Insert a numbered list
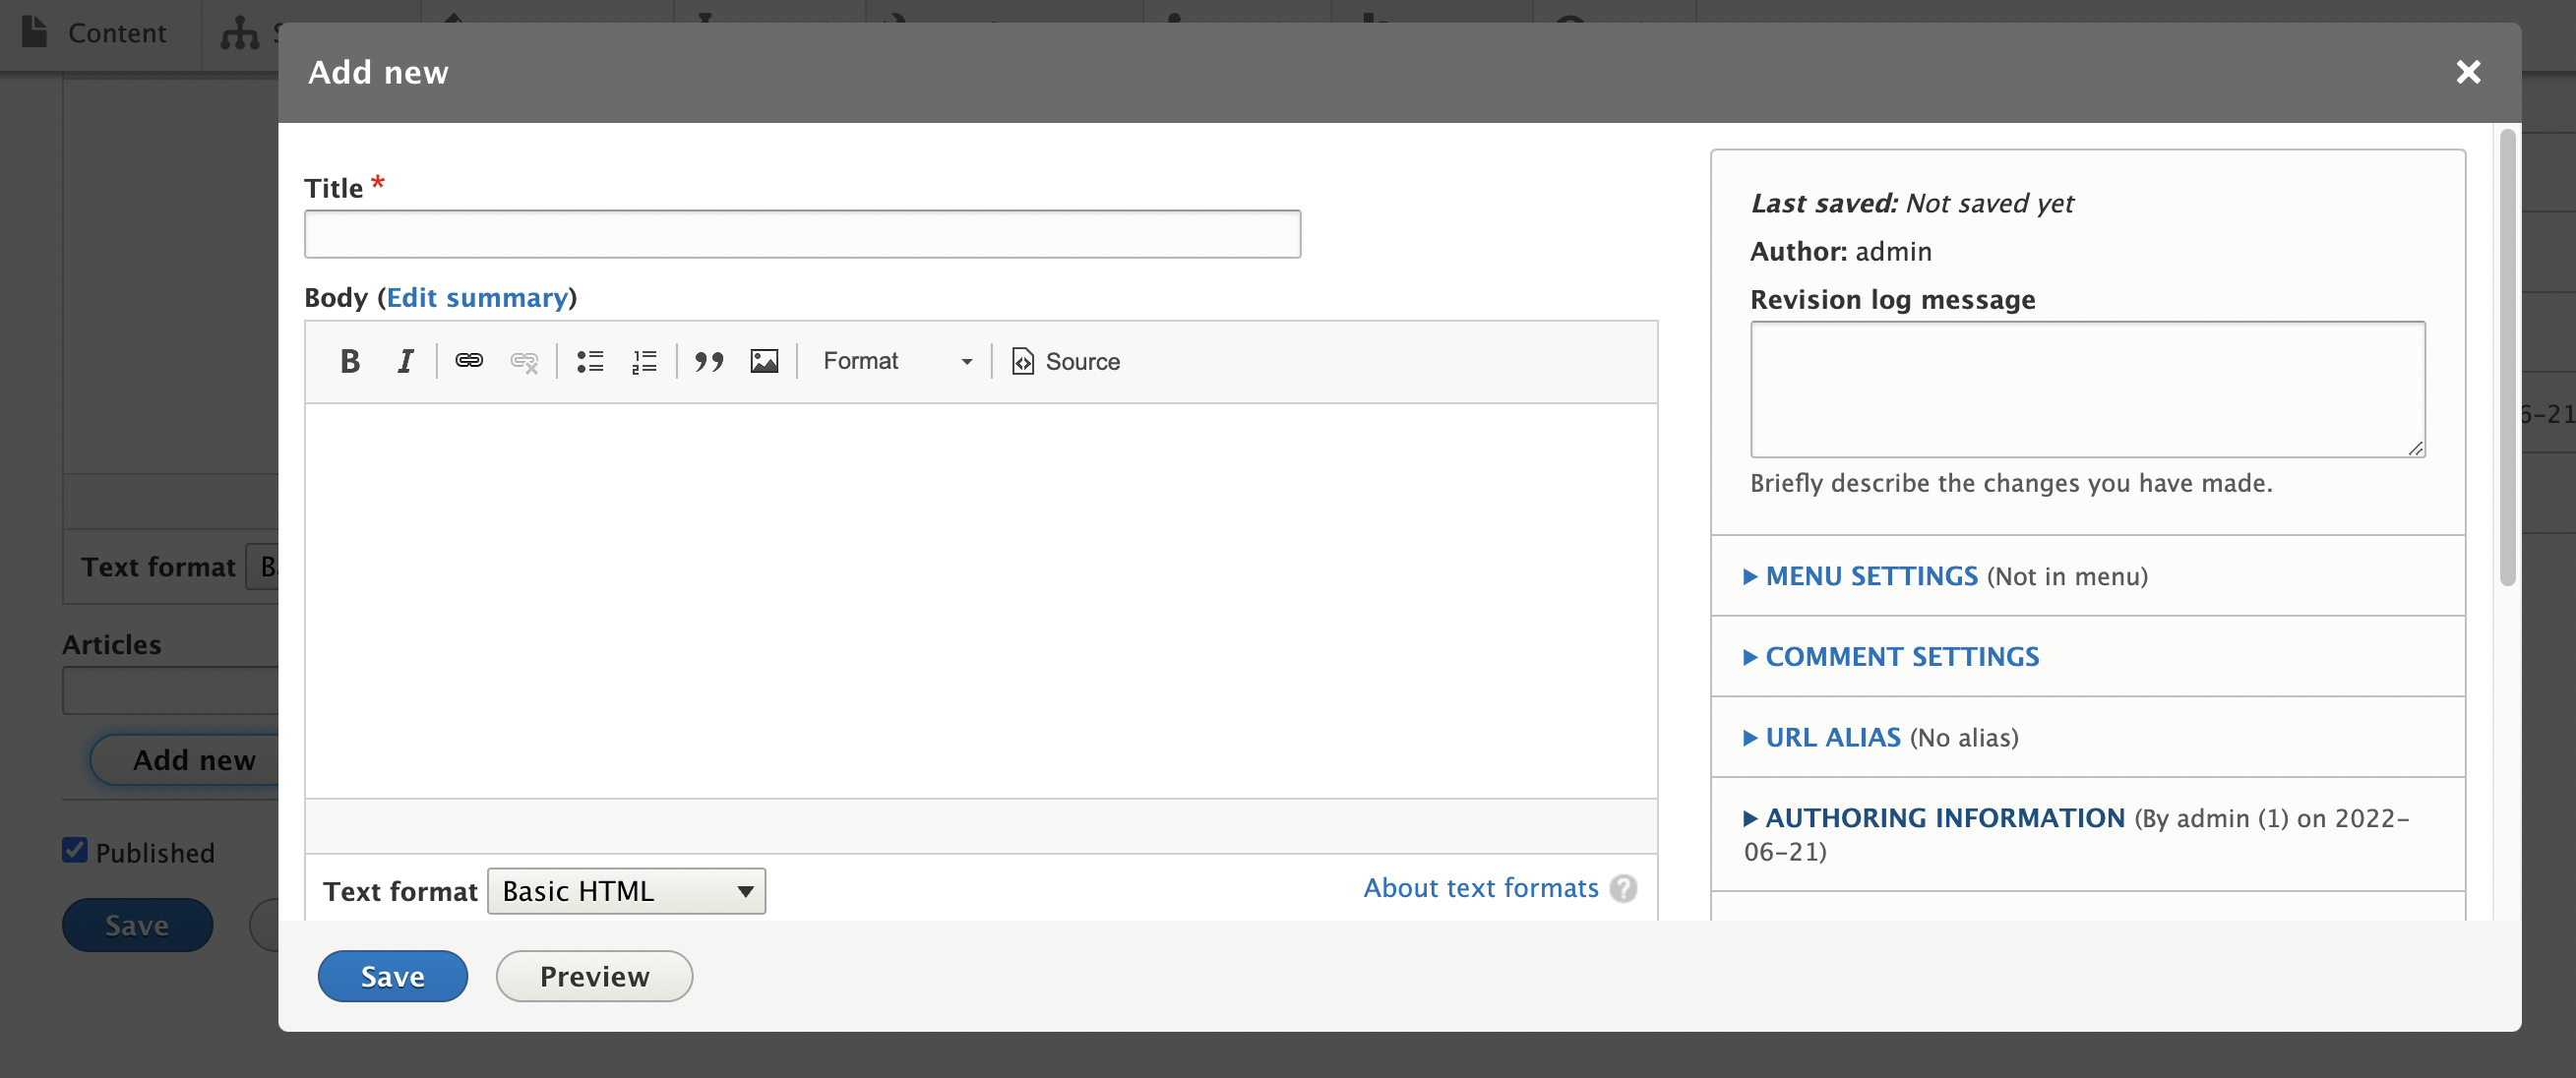Viewport: 2576px width, 1078px height. 644,361
